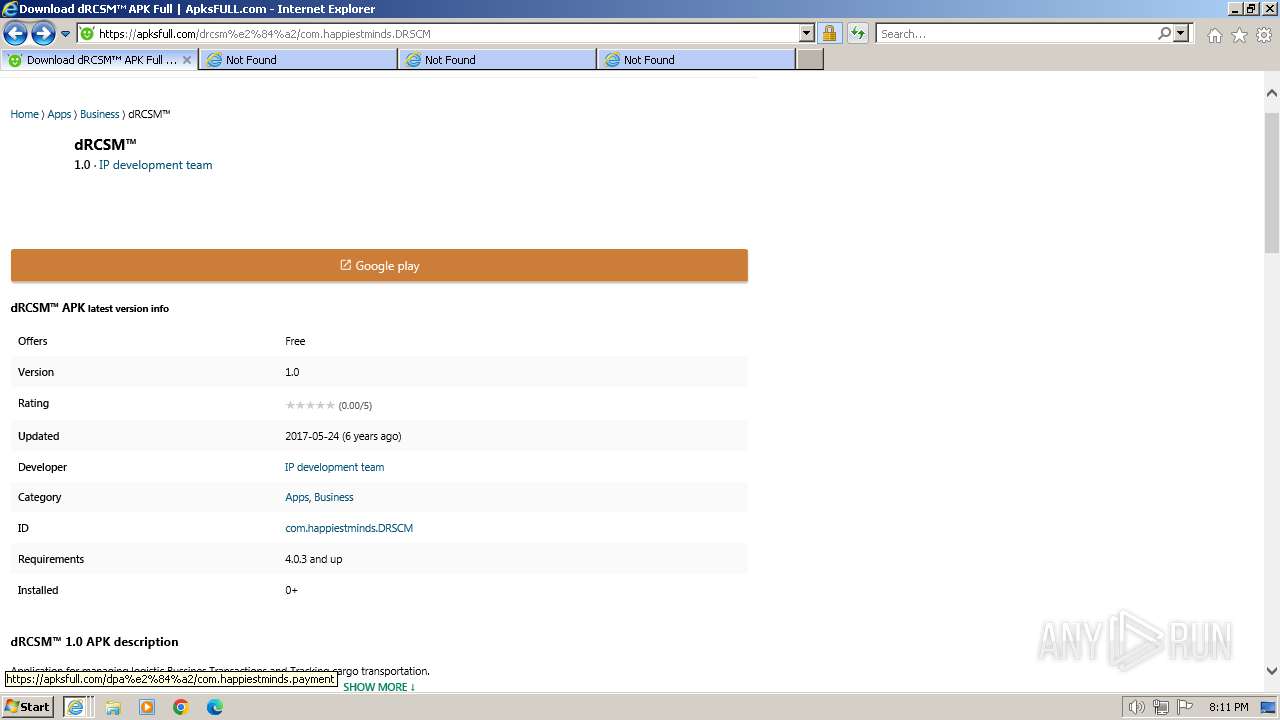The height and width of the screenshot is (720, 1280).
Task: Click the network tray icon
Action: click(x=1161, y=708)
